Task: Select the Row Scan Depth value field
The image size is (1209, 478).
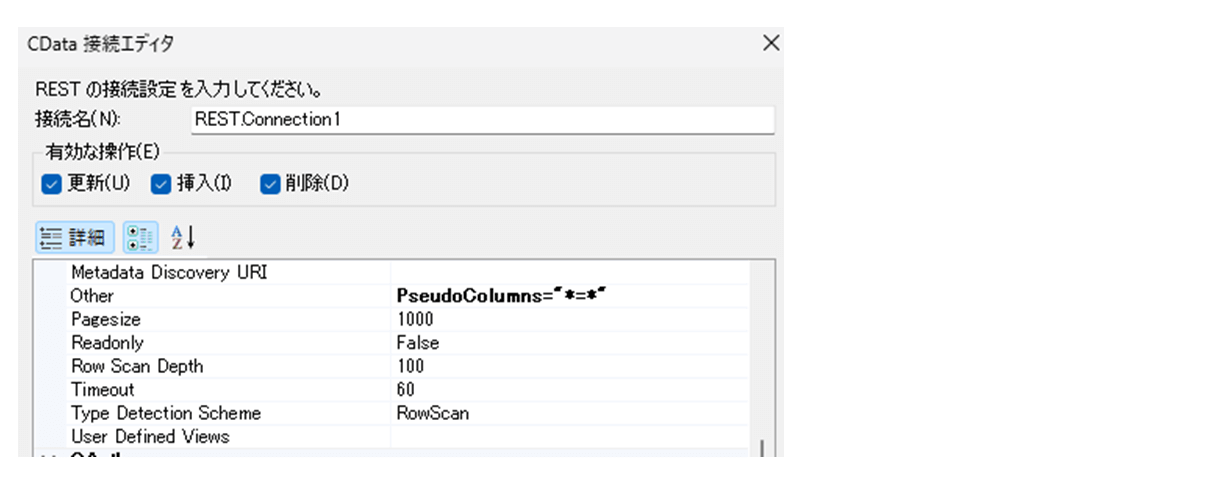Action: click(570, 366)
